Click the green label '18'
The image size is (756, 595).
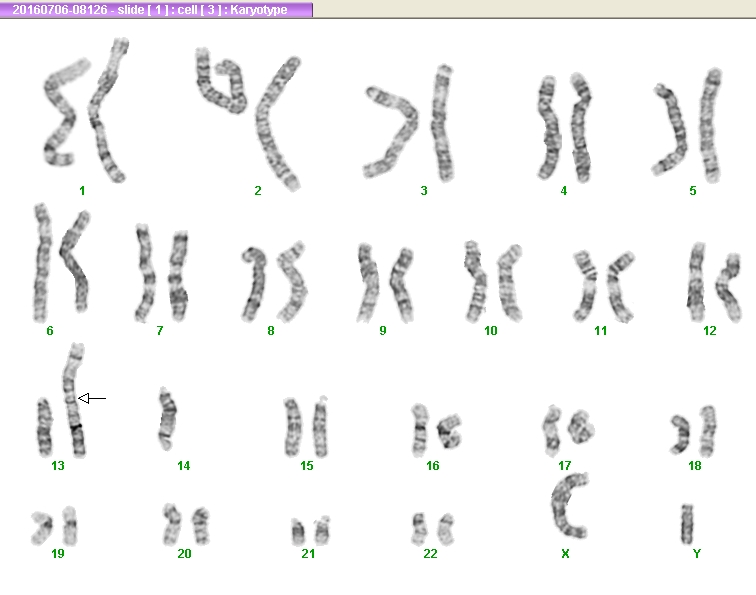tap(695, 466)
